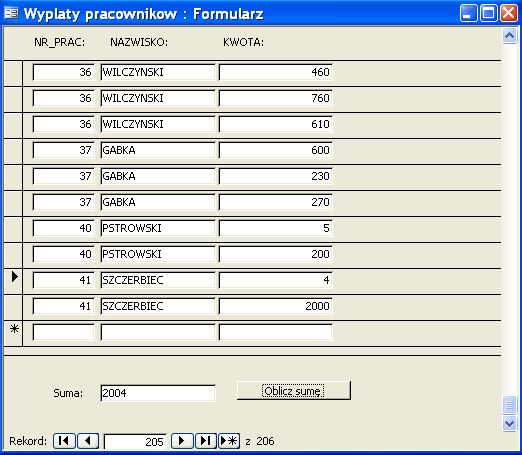The width and height of the screenshot is (522, 455).
Task: Click KWOTA field with value 460
Action: [x=276, y=72]
